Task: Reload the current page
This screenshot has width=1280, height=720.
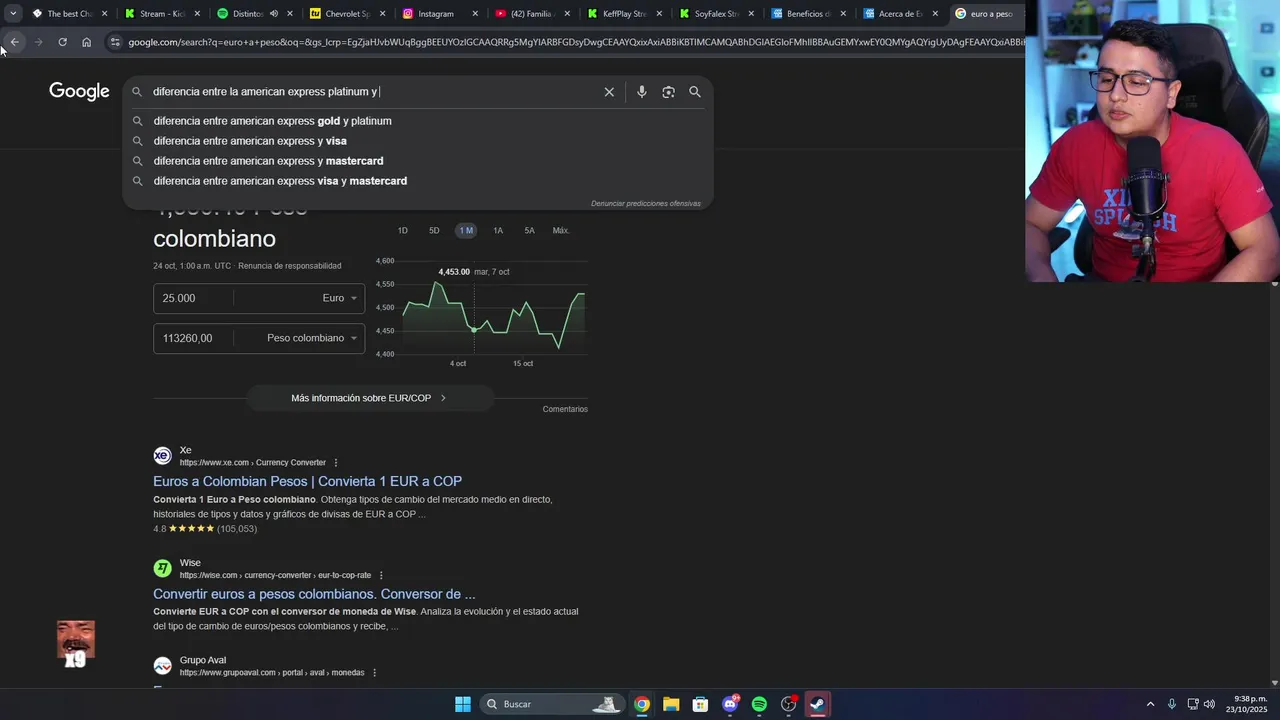Action: point(62,42)
